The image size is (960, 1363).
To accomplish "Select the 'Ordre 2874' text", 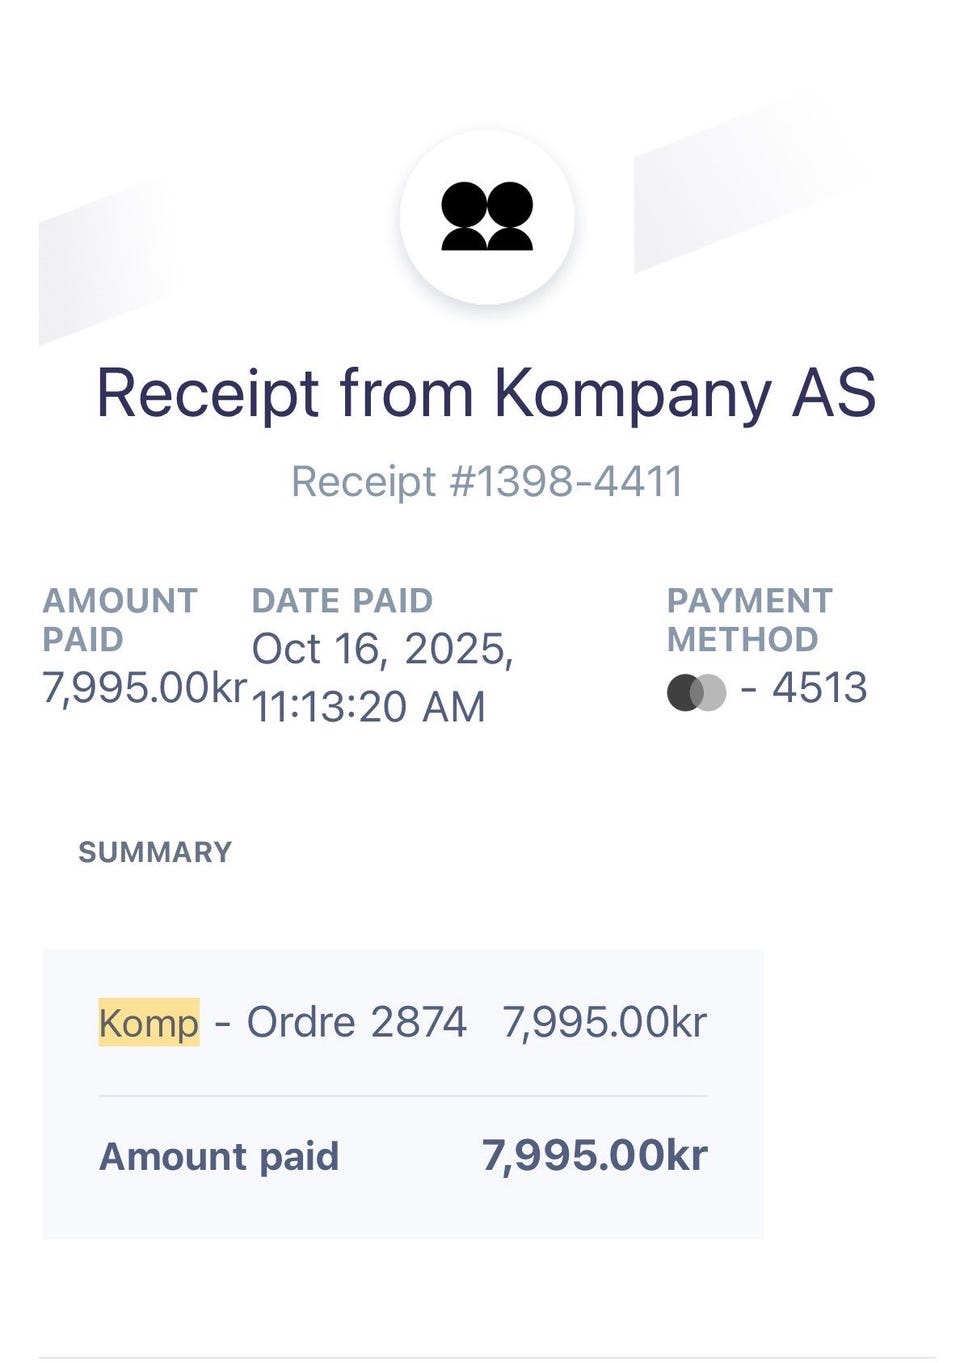I will [356, 1022].
